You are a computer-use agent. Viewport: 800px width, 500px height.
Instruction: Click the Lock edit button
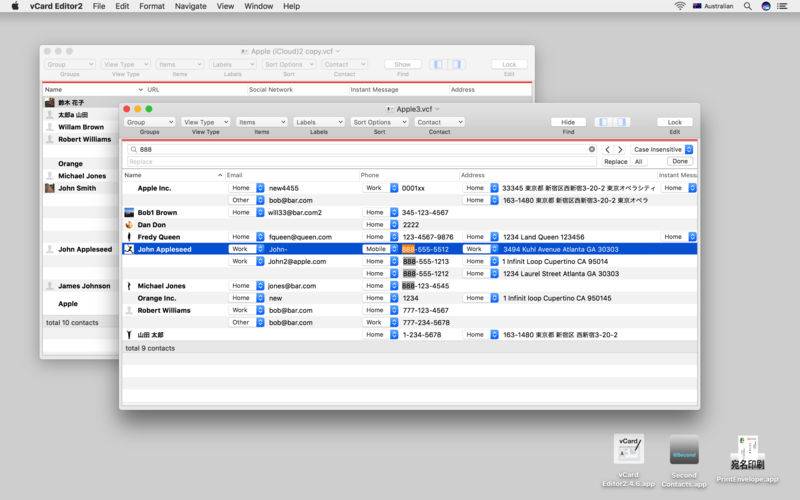[x=674, y=122]
